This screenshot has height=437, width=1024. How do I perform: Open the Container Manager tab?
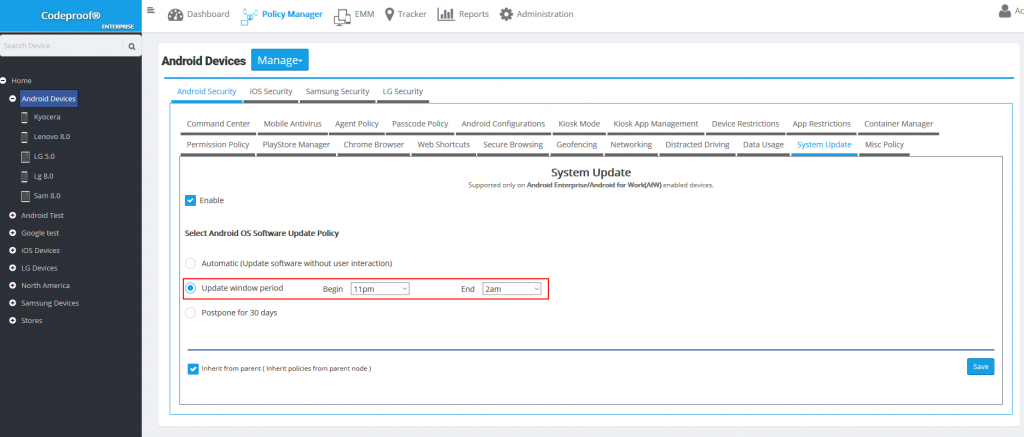pos(899,124)
